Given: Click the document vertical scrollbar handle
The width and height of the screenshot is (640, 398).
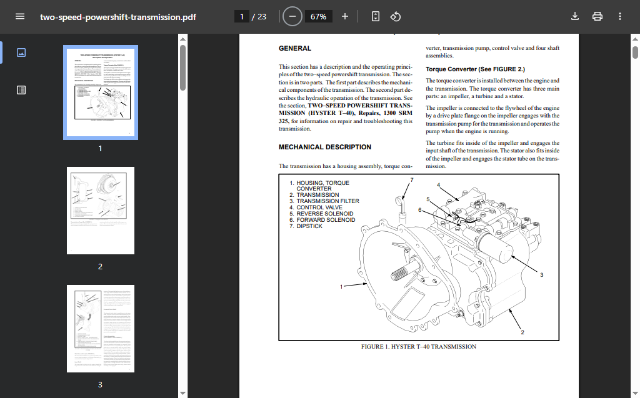Looking at the screenshot, I should point(635,53).
